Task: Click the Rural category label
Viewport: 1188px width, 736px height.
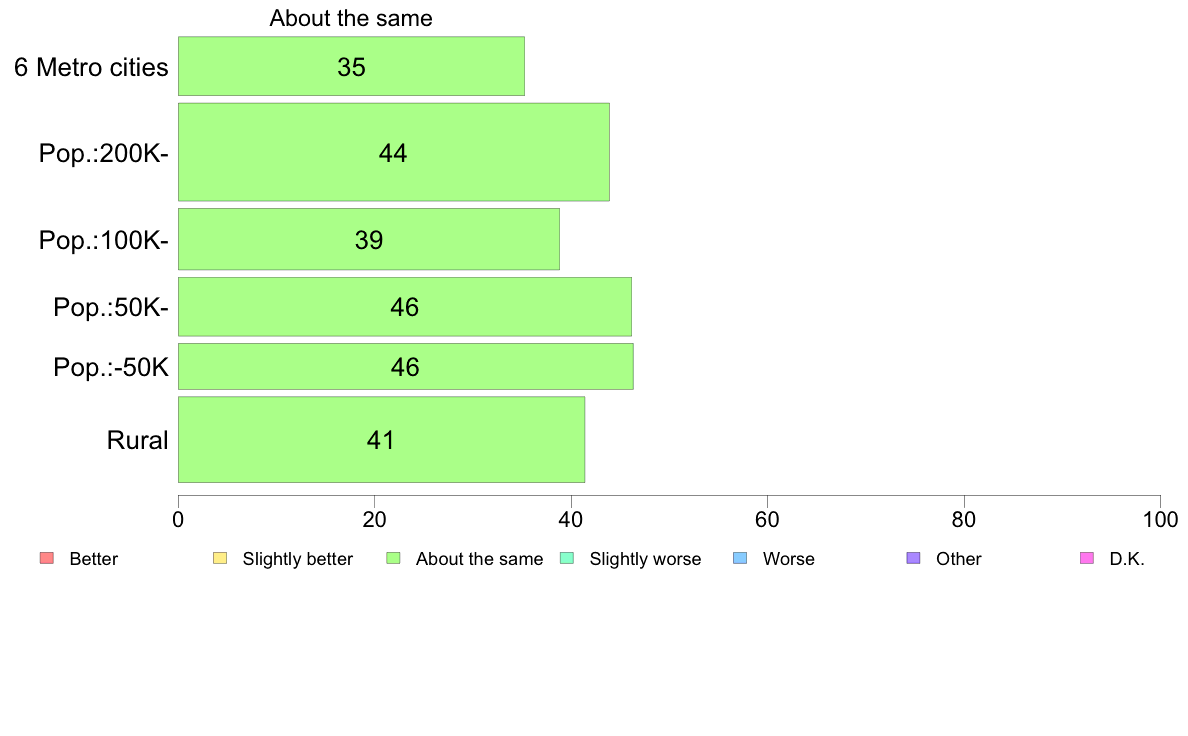Action: pos(137,440)
